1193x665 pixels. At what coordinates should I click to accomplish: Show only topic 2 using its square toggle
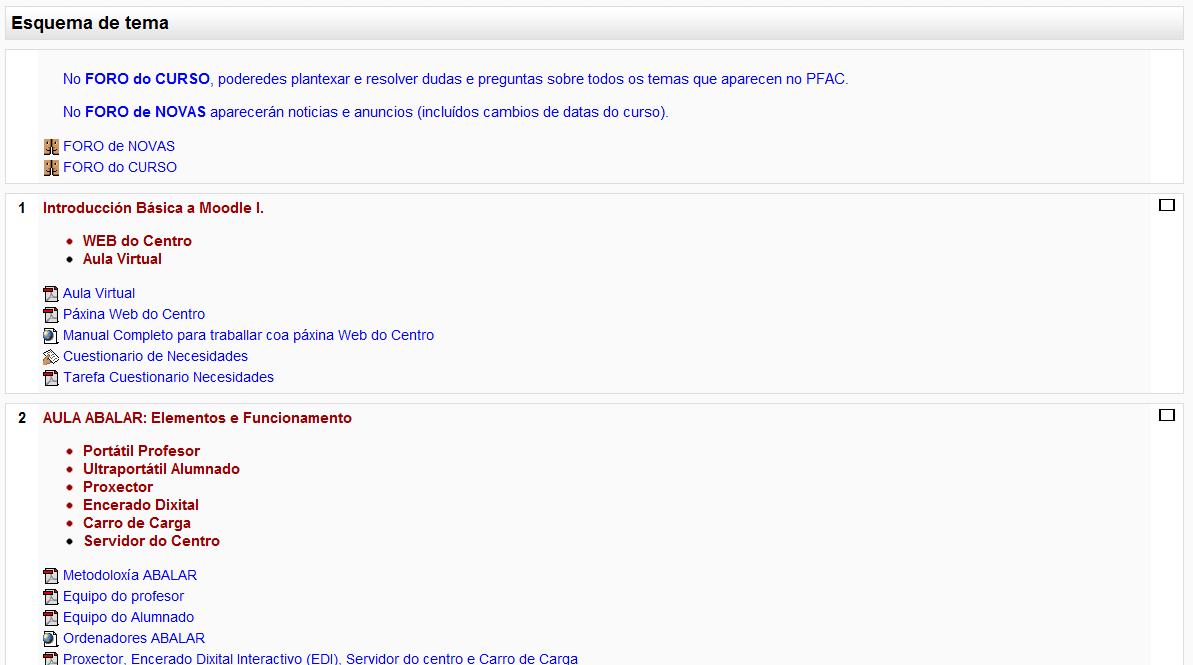tap(1166, 416)
